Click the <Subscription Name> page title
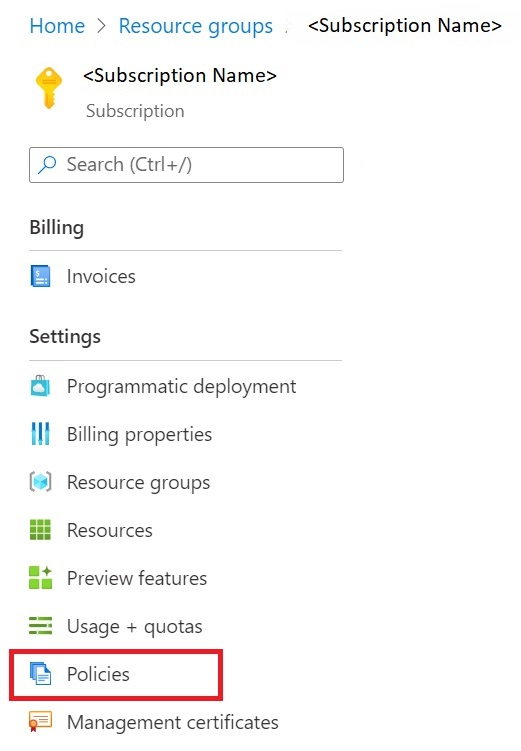This screenshot has height=751, width=521. tap(180, 76)
